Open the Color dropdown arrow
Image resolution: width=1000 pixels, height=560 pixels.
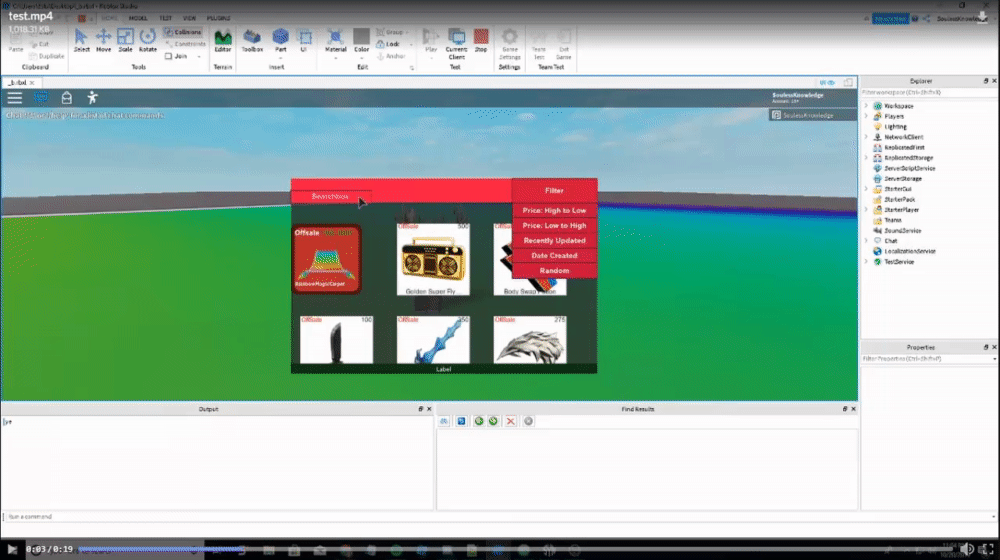[362, 58]
